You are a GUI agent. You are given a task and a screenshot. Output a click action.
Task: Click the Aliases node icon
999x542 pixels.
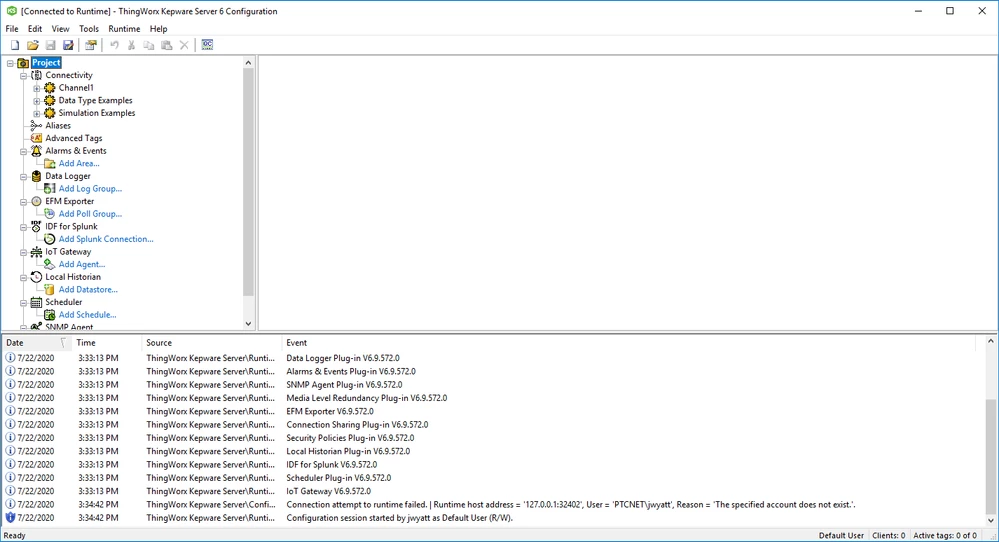coord(36,125)
